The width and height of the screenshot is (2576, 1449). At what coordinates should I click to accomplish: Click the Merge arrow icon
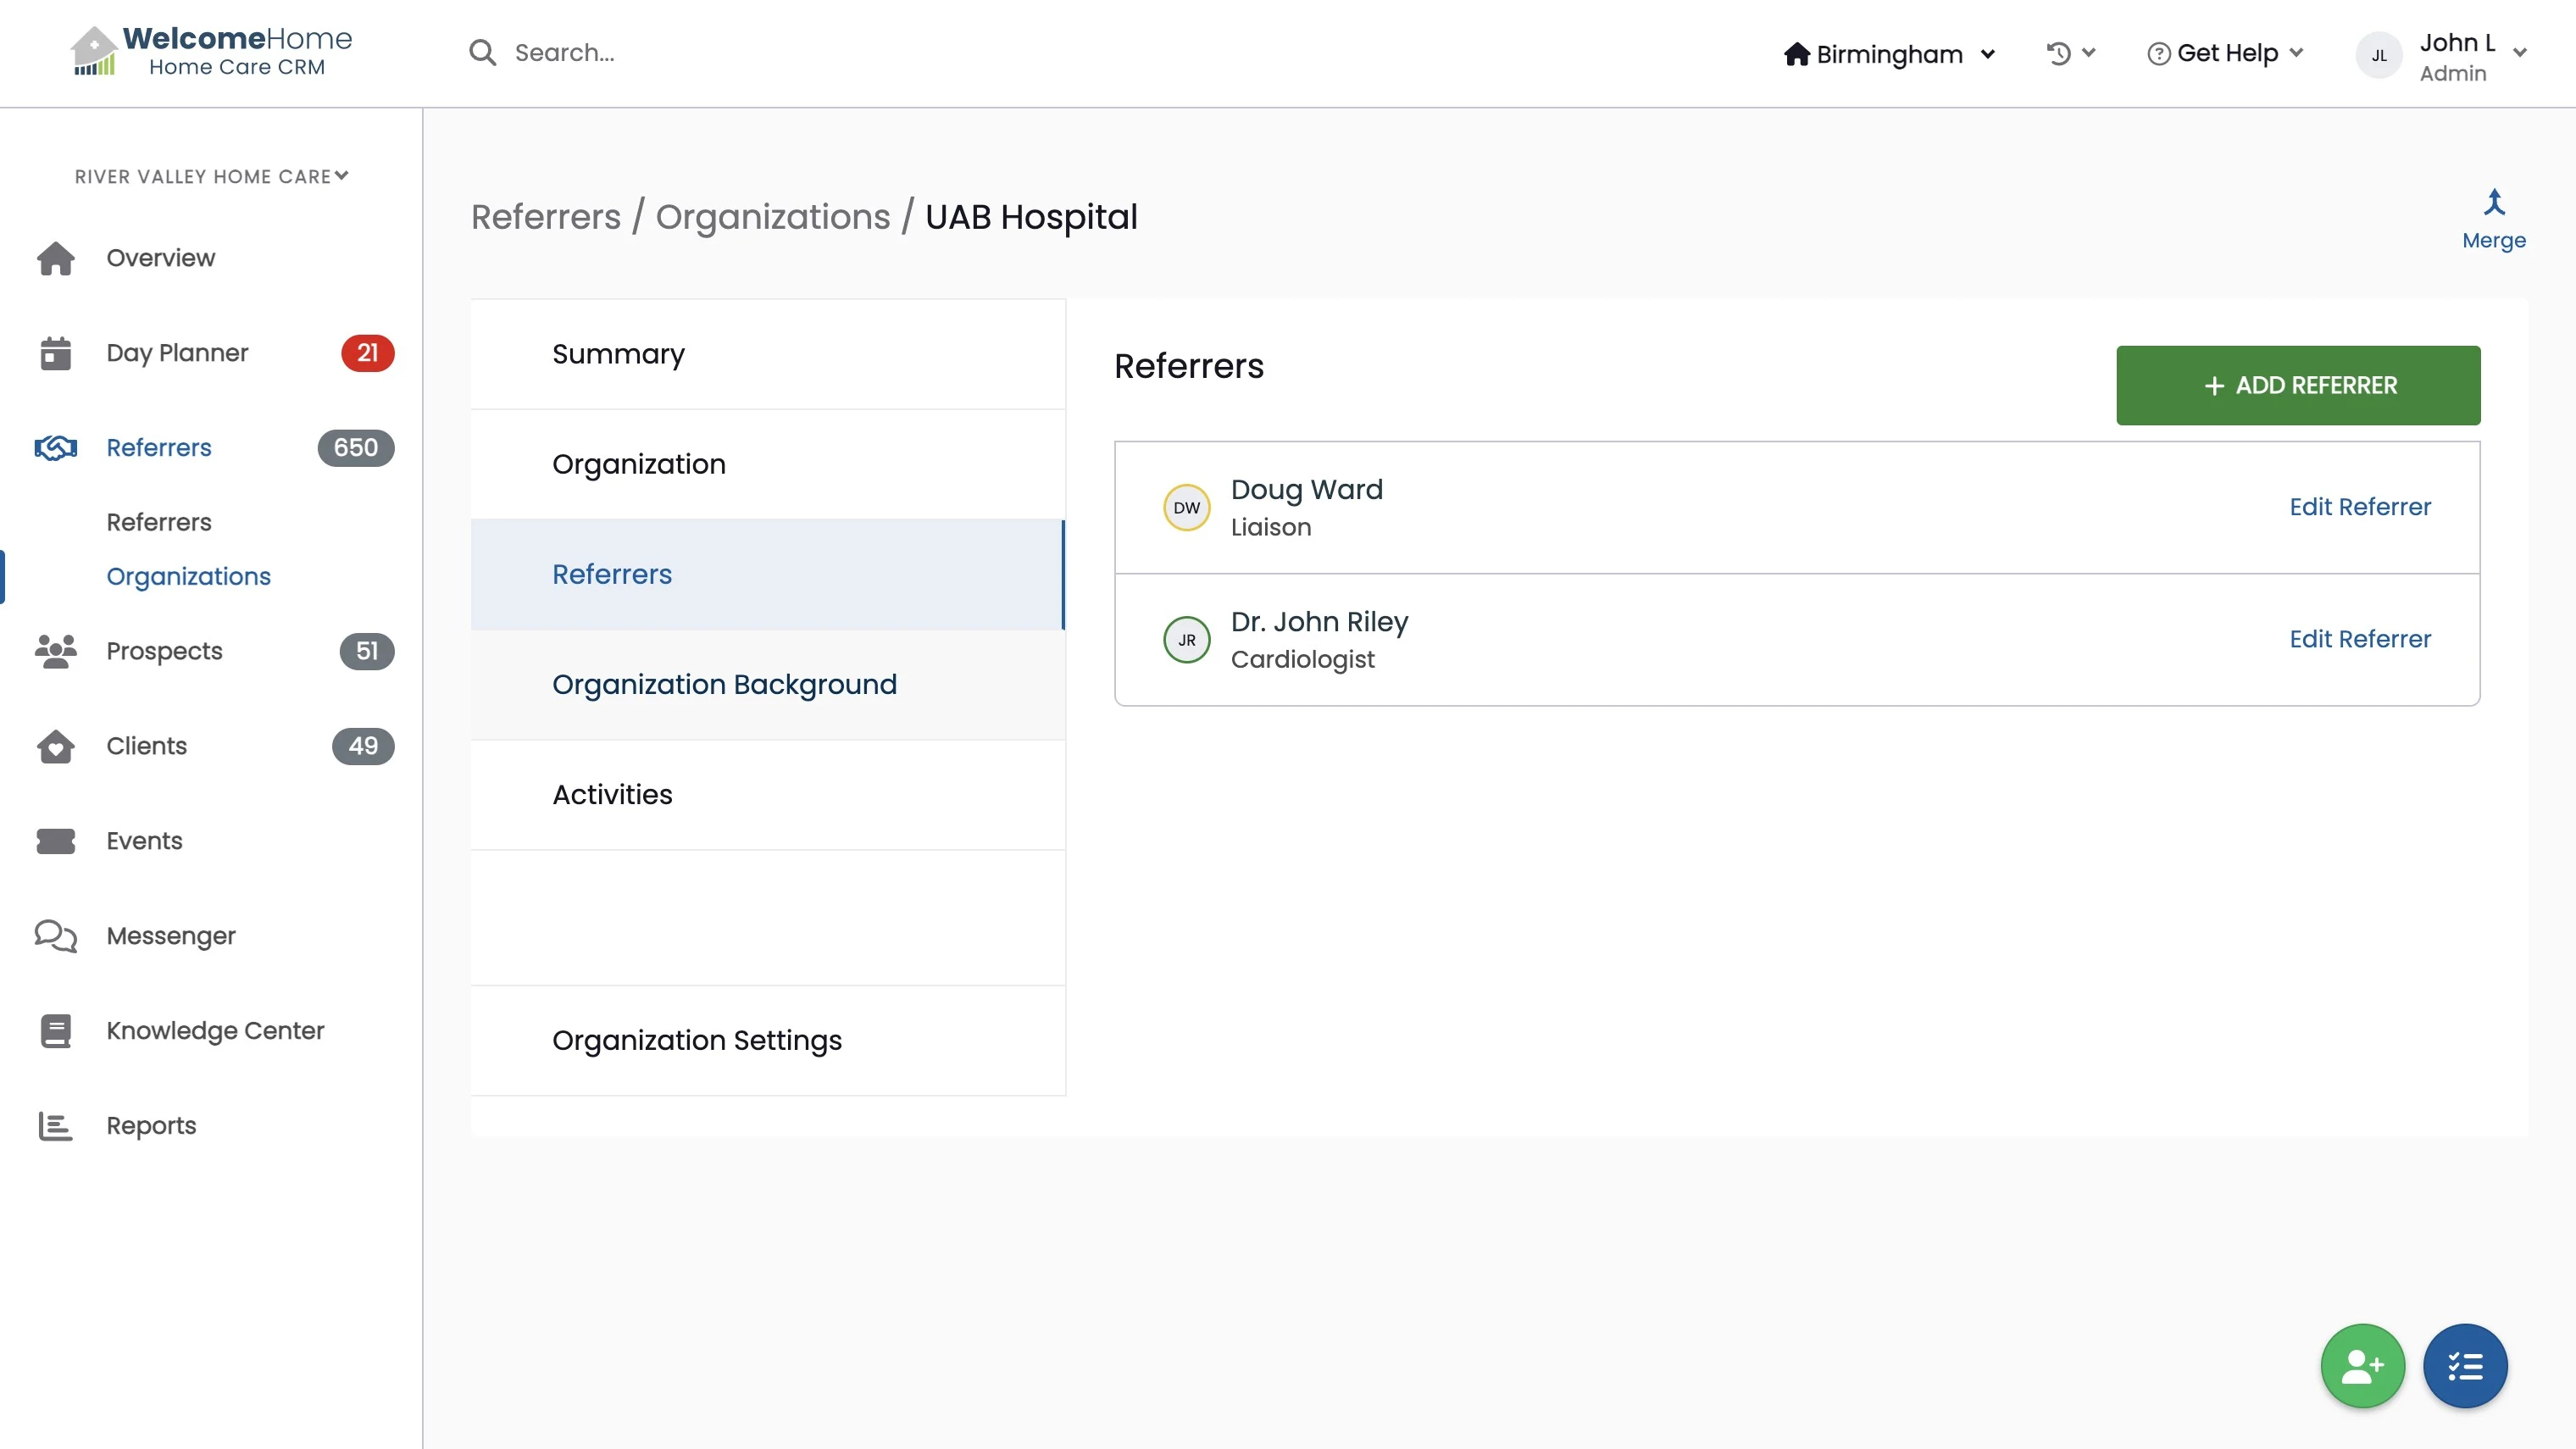click(2493, 203)
